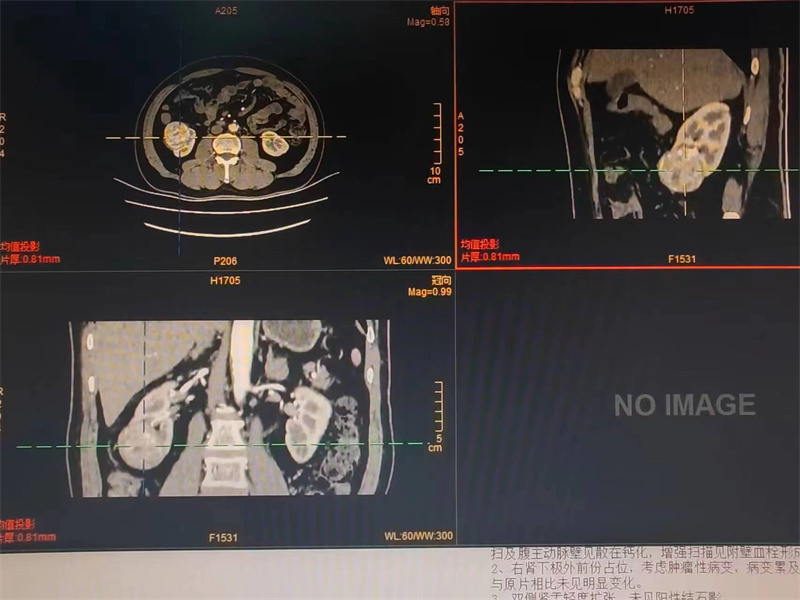Click the yellow horizontal crosshair in axial view
Image resolution: width=800 pixels, height=600 pixels.
226,137
